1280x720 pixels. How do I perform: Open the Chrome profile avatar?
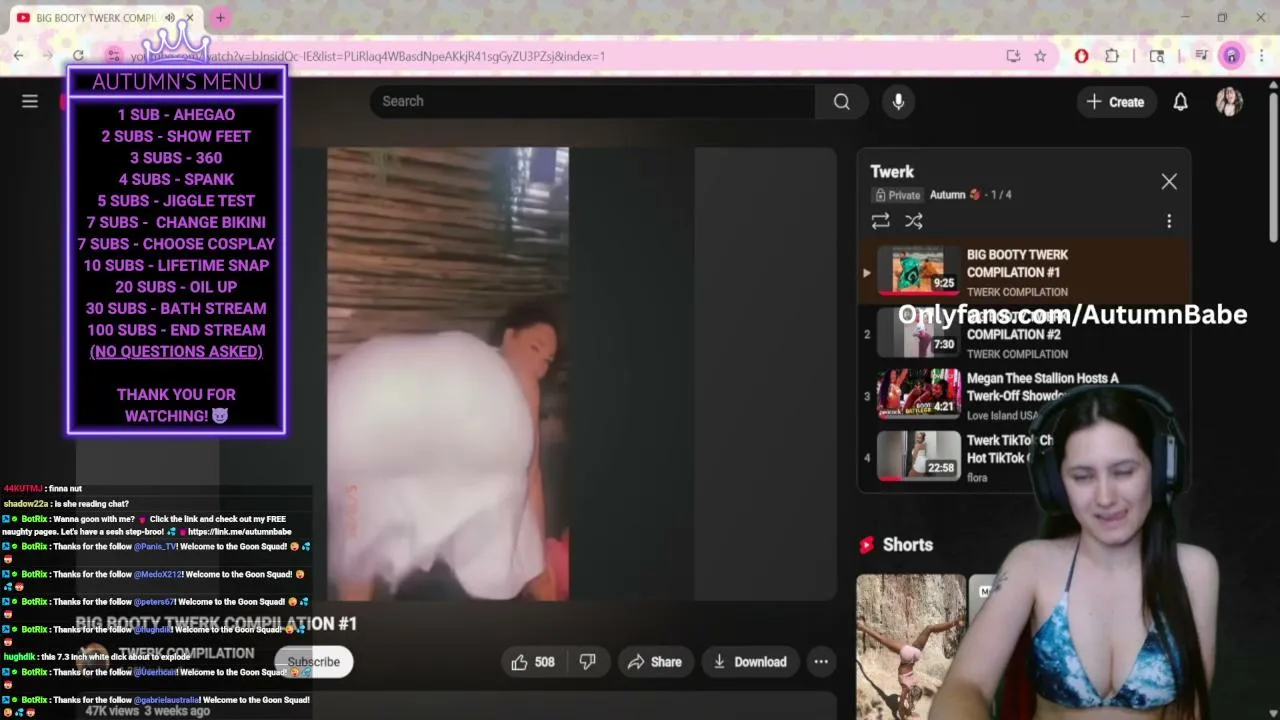coord(1231,56)
